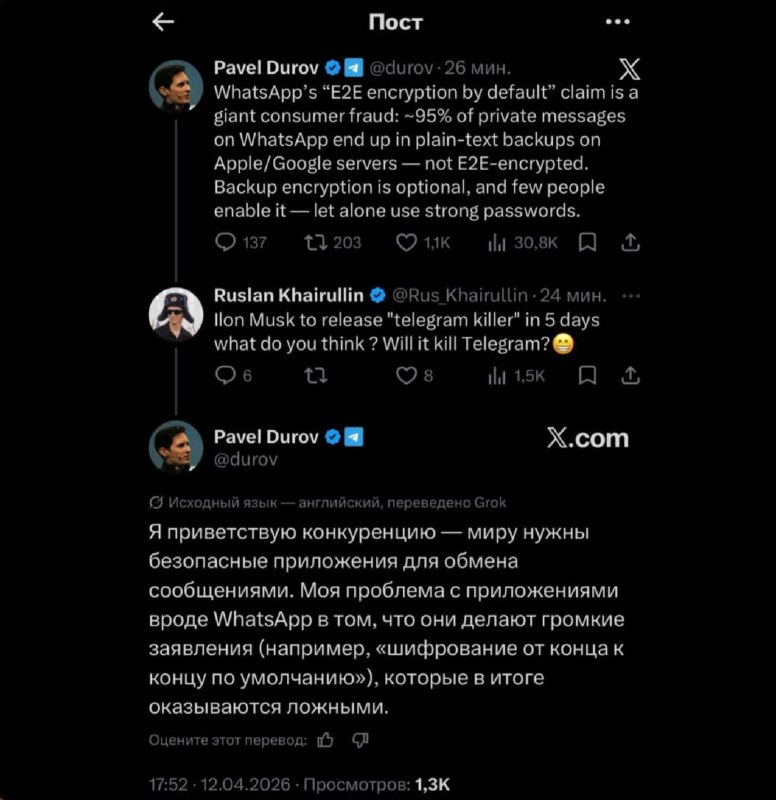776x800 pixels.
Task: Open Pavel Durov's avatar in top post
Action: [176, 86]
